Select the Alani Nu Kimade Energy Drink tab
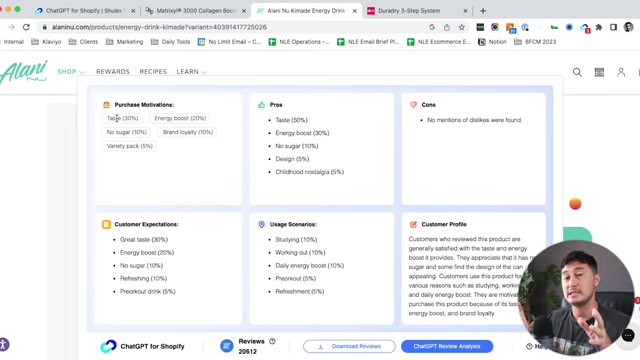Viewport: 640px width, 360px height. coord(306,11)
